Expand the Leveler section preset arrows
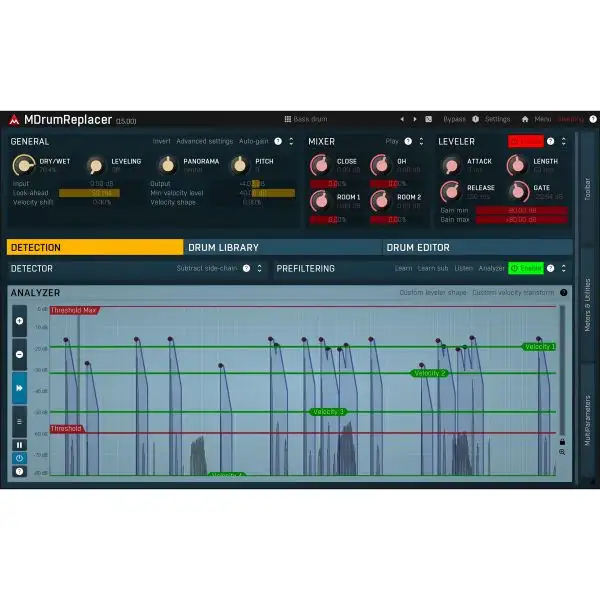The height and width of the screenshot is (600, 600). click(564, 141)
